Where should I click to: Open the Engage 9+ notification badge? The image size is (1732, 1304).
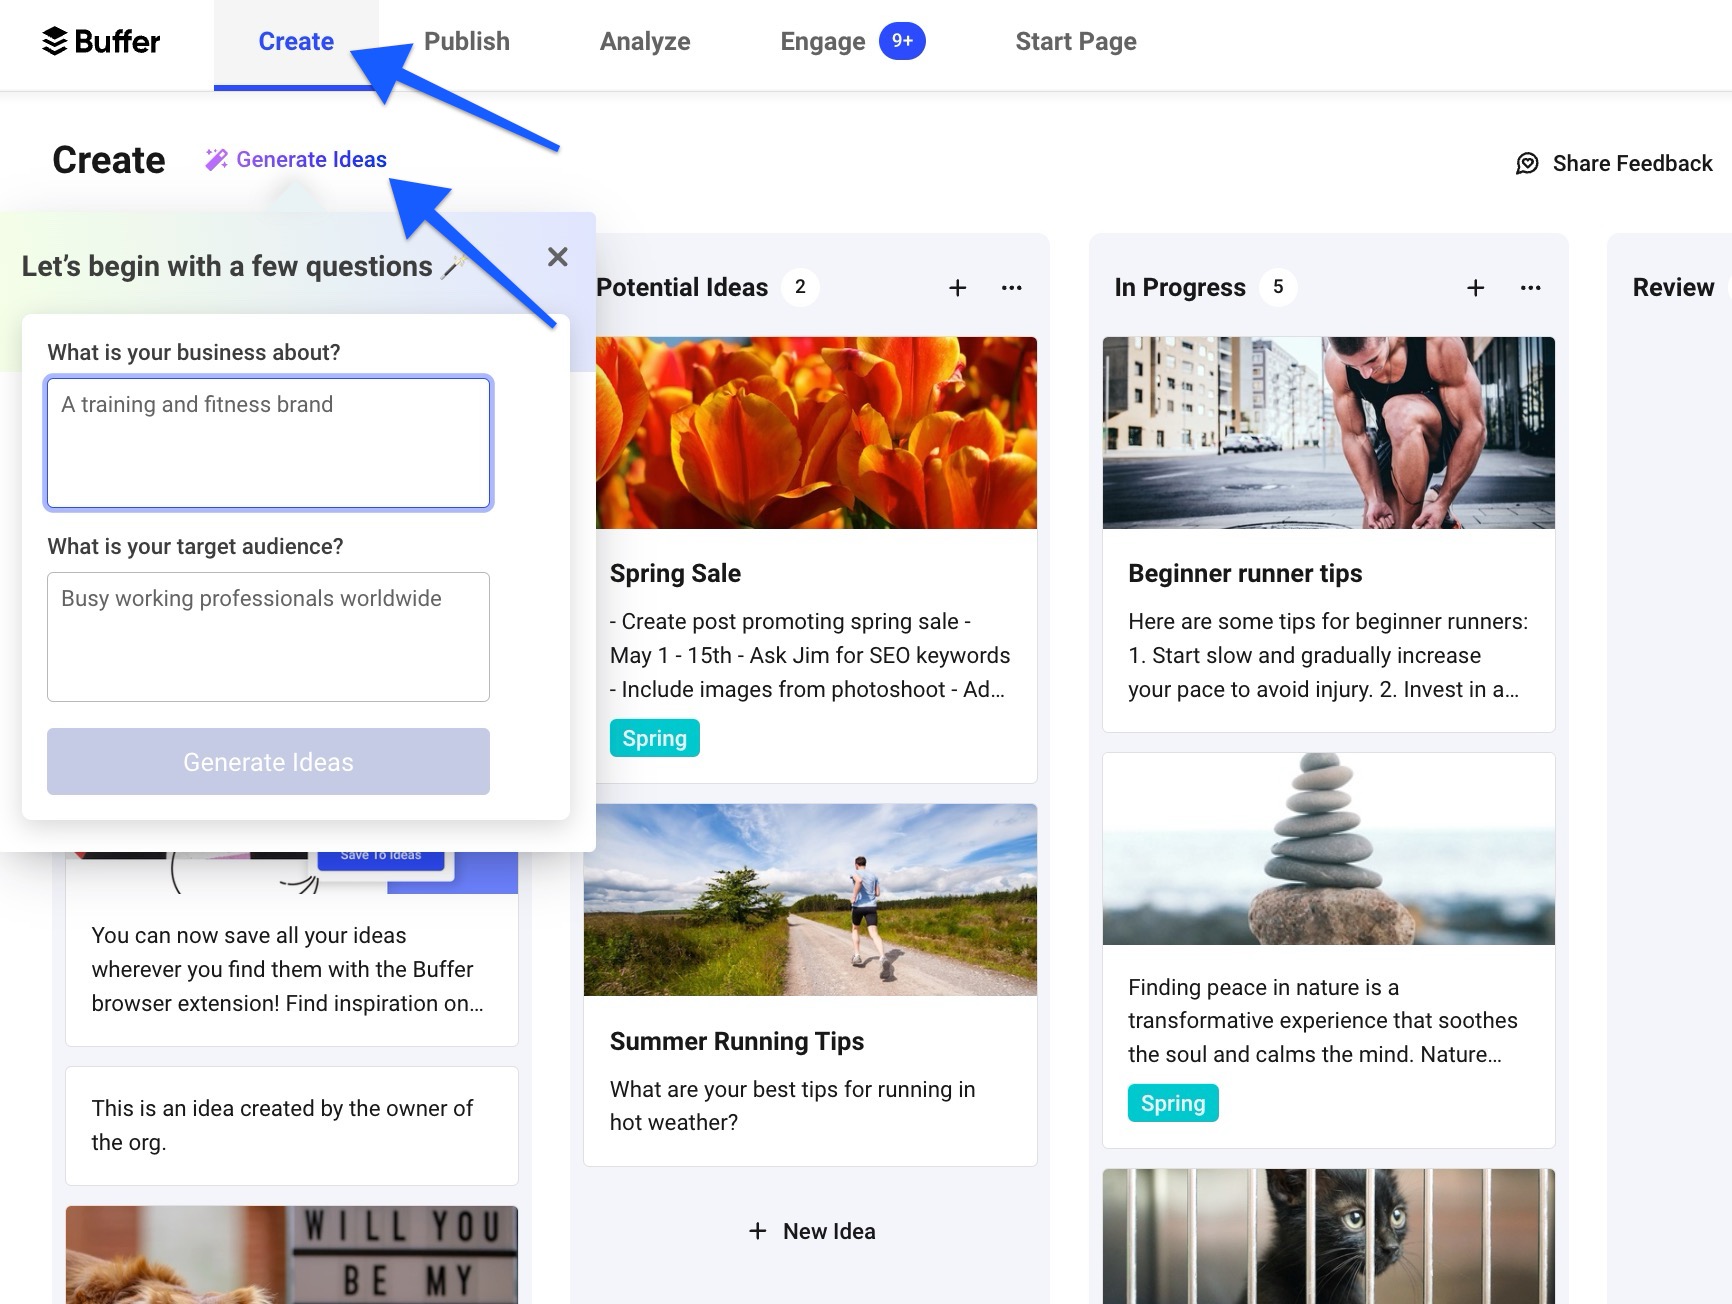coord(901,41)
